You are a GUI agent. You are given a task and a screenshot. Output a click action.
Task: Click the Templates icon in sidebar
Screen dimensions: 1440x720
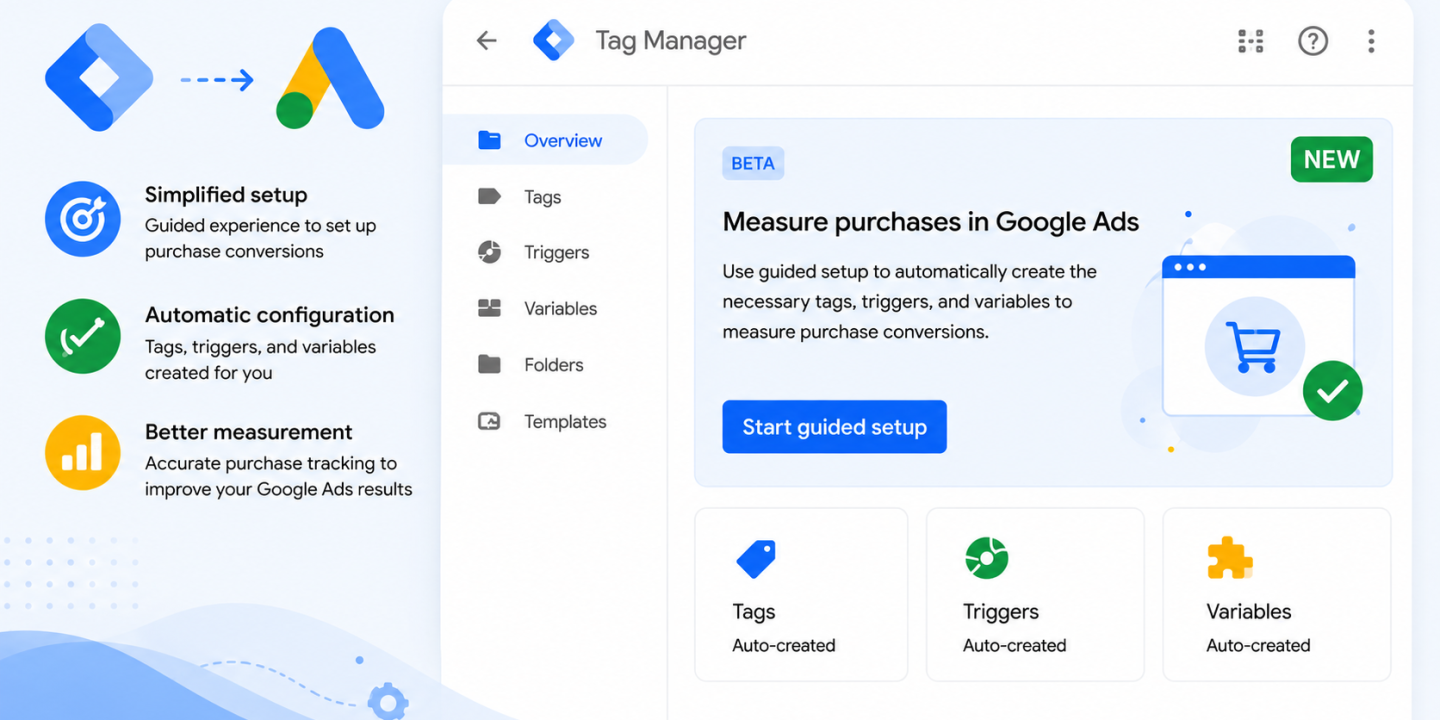click(489, 421)
